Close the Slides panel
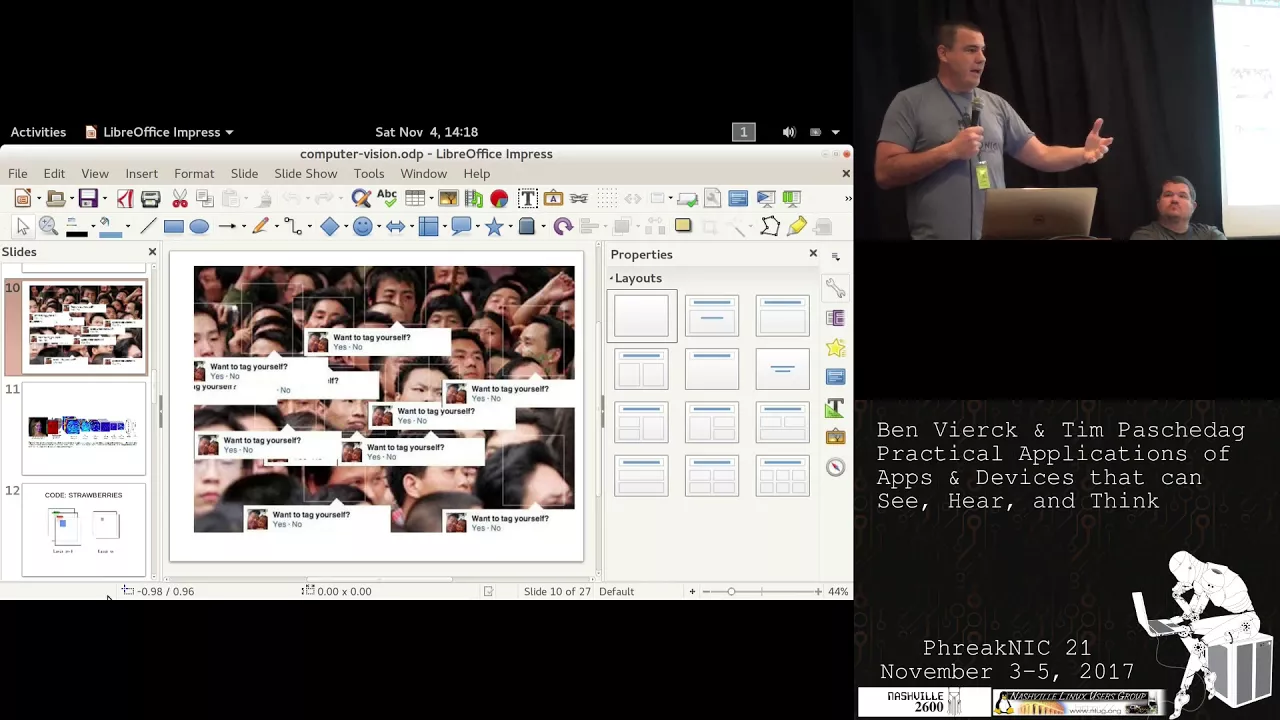This screenshot has width=1280, height=720. point(152,252)
